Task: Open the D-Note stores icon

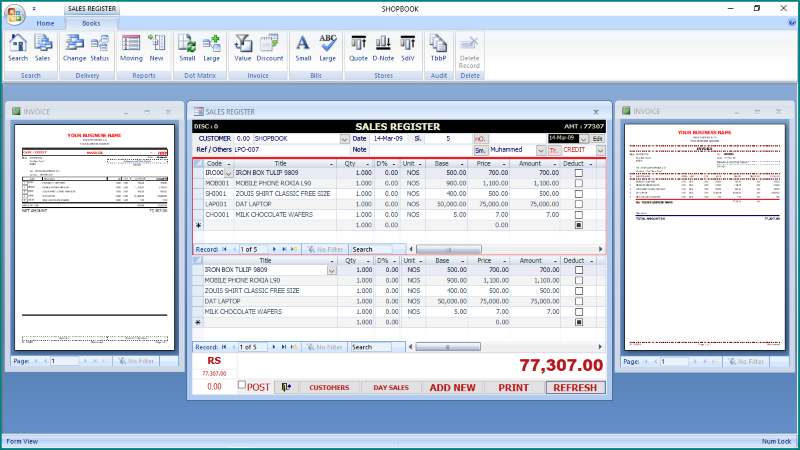Action: click(383, 48)
